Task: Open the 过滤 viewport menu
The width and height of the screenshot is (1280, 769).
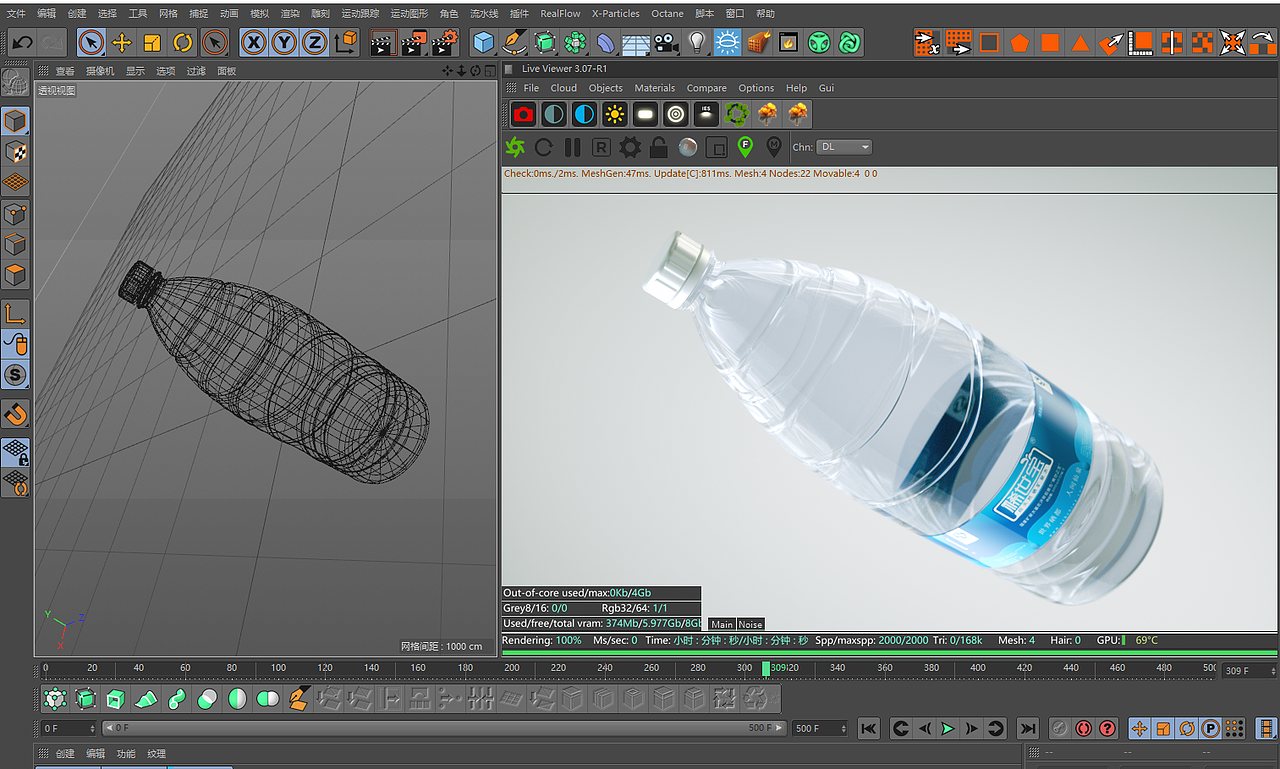Action: (x=196, y=71)
